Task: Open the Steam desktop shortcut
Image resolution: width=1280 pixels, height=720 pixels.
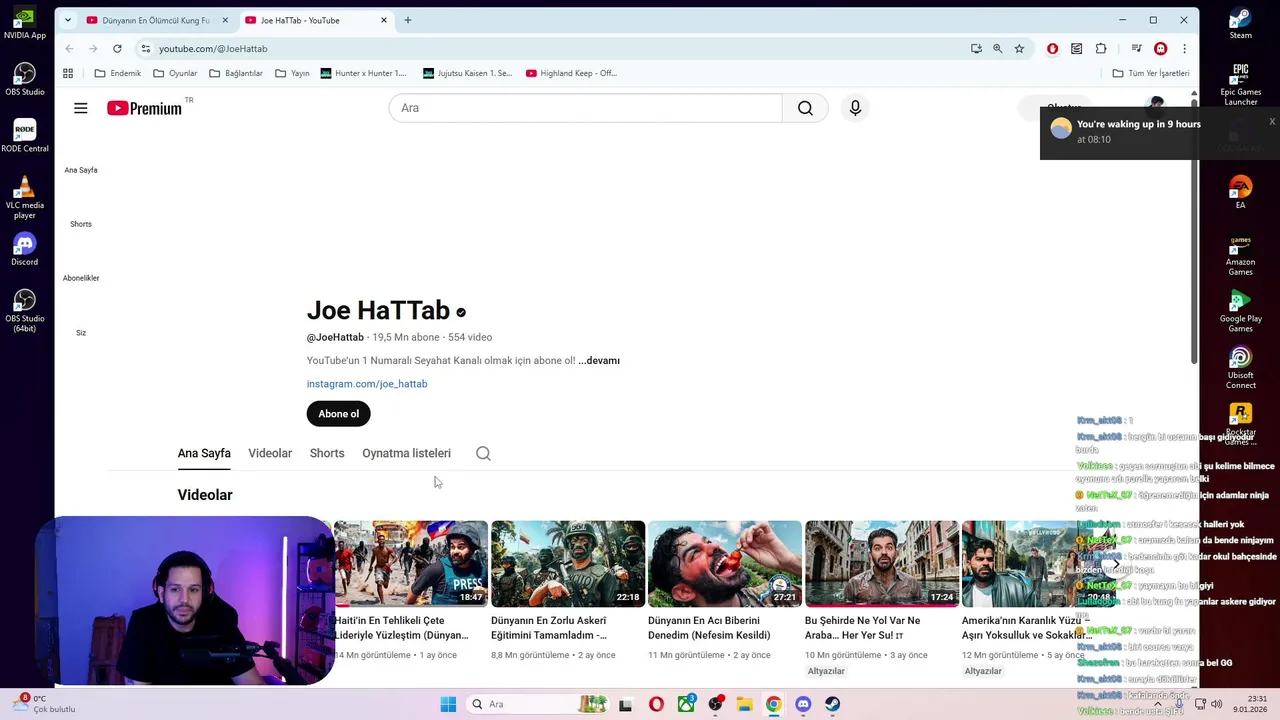Action: (x=1240, y=22)
